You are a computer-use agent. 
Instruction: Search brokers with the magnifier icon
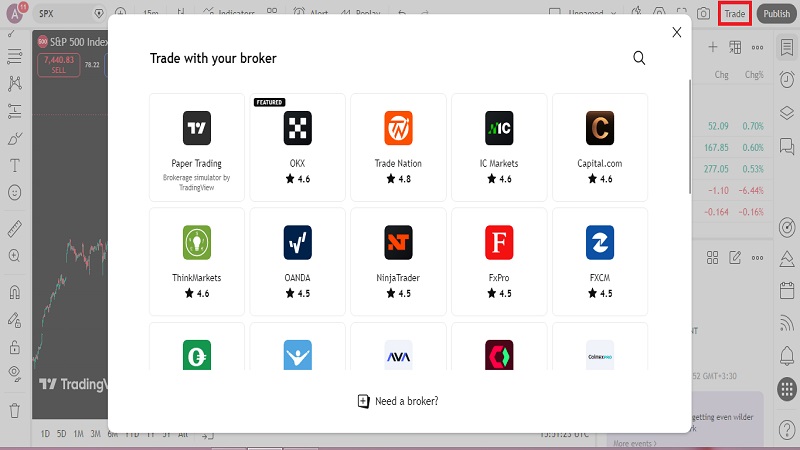639,58
